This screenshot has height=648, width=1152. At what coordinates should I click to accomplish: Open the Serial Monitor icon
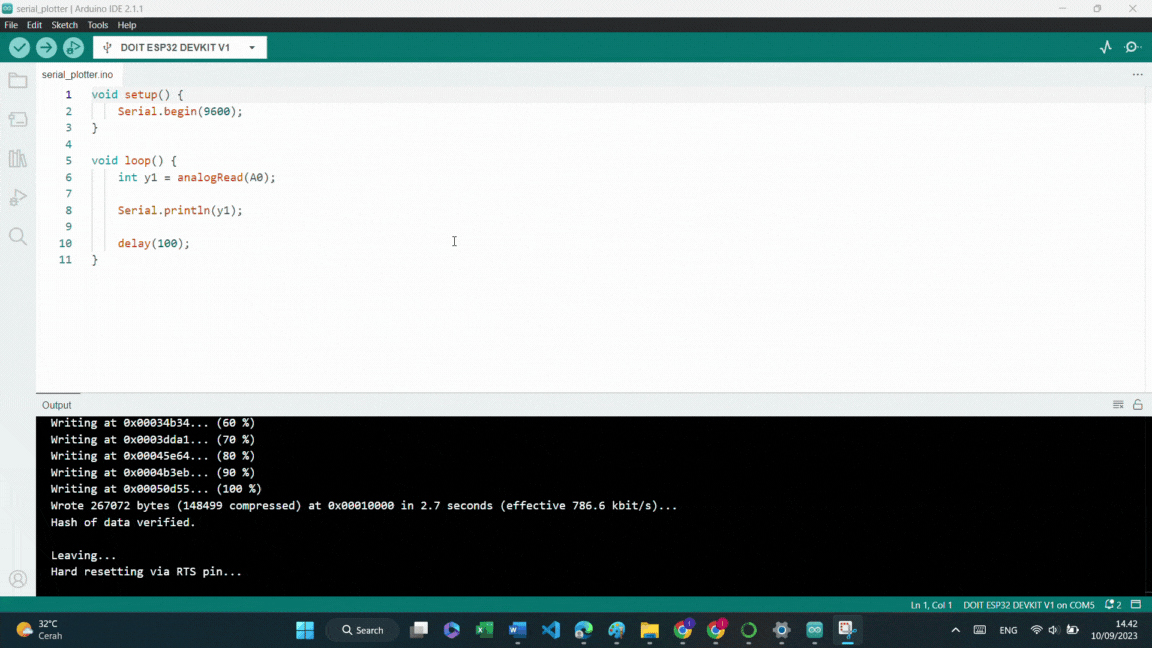pos(1132,47)
